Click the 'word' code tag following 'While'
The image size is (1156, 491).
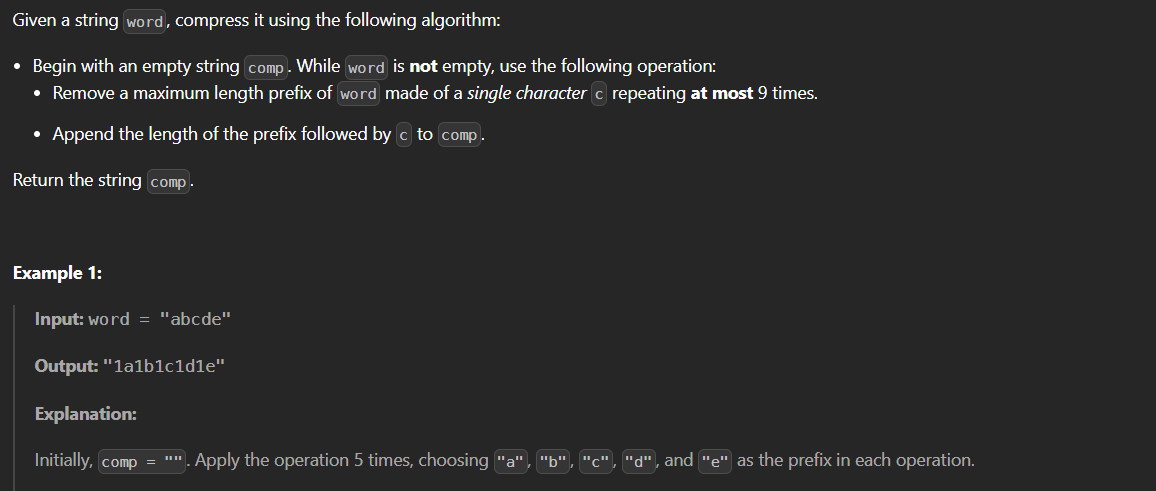pyautogui.click(x=366, y=67)
